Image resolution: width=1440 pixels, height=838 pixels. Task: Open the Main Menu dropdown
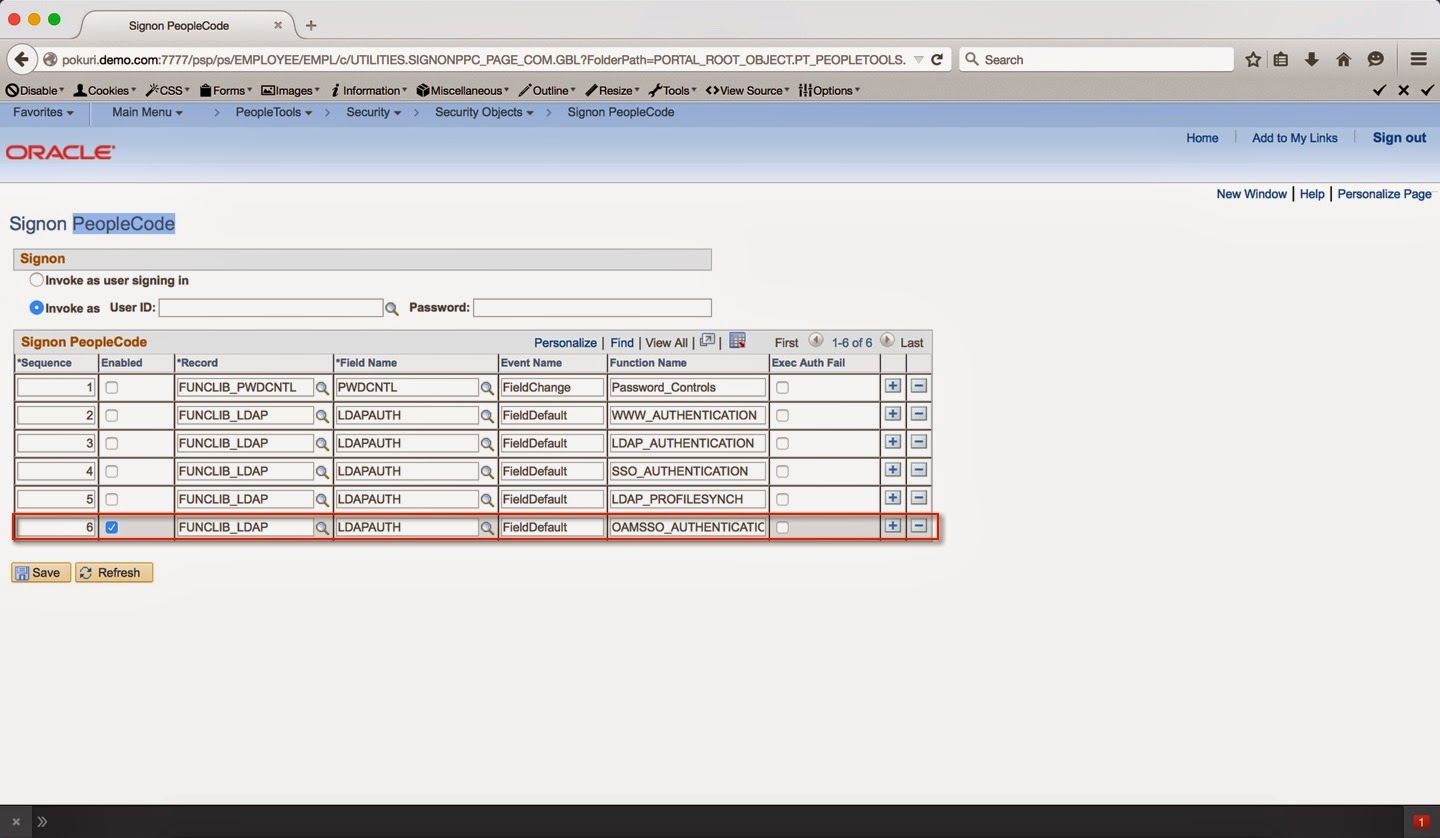[146, 112]
